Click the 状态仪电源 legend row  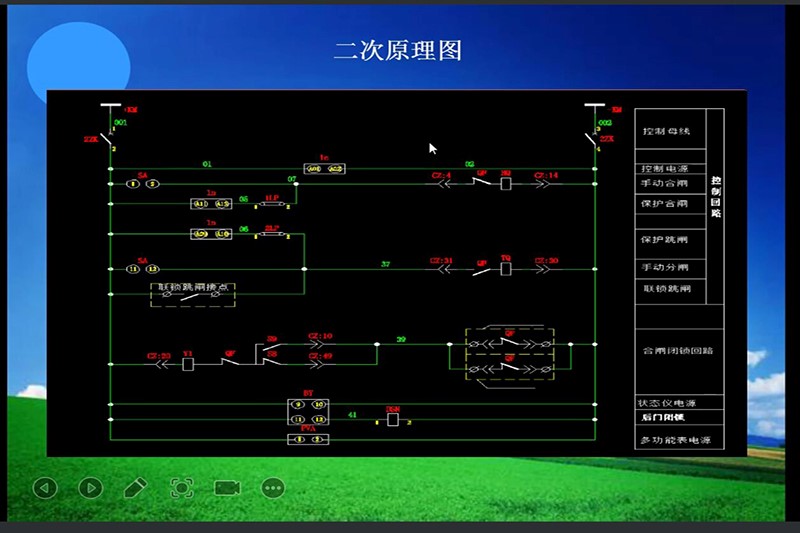pos(669,403)
